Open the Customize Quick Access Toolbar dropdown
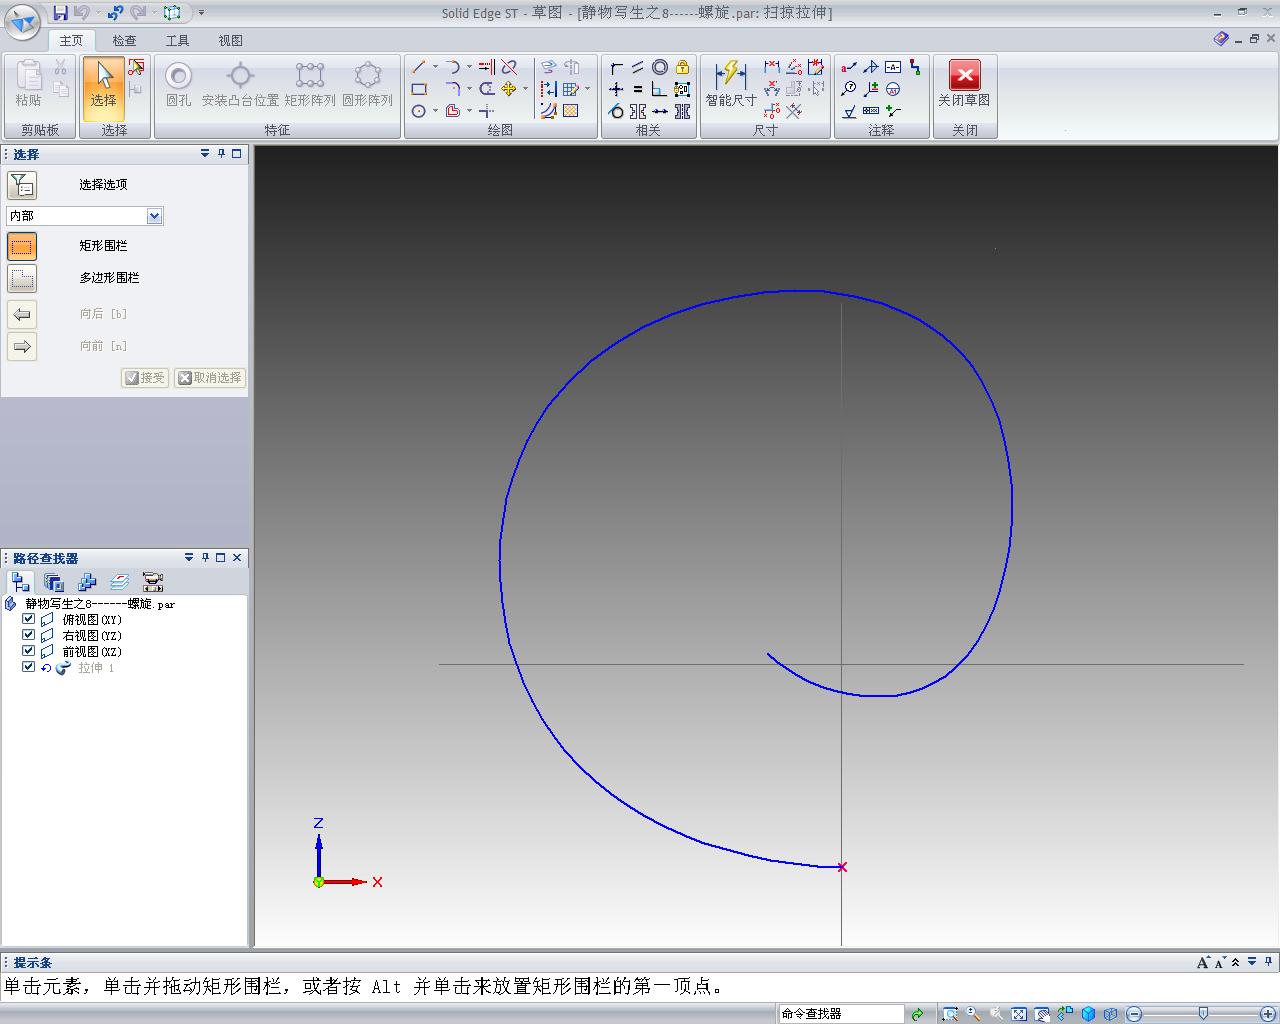Screen dimensions: 1280x1024 click(201, 13)
